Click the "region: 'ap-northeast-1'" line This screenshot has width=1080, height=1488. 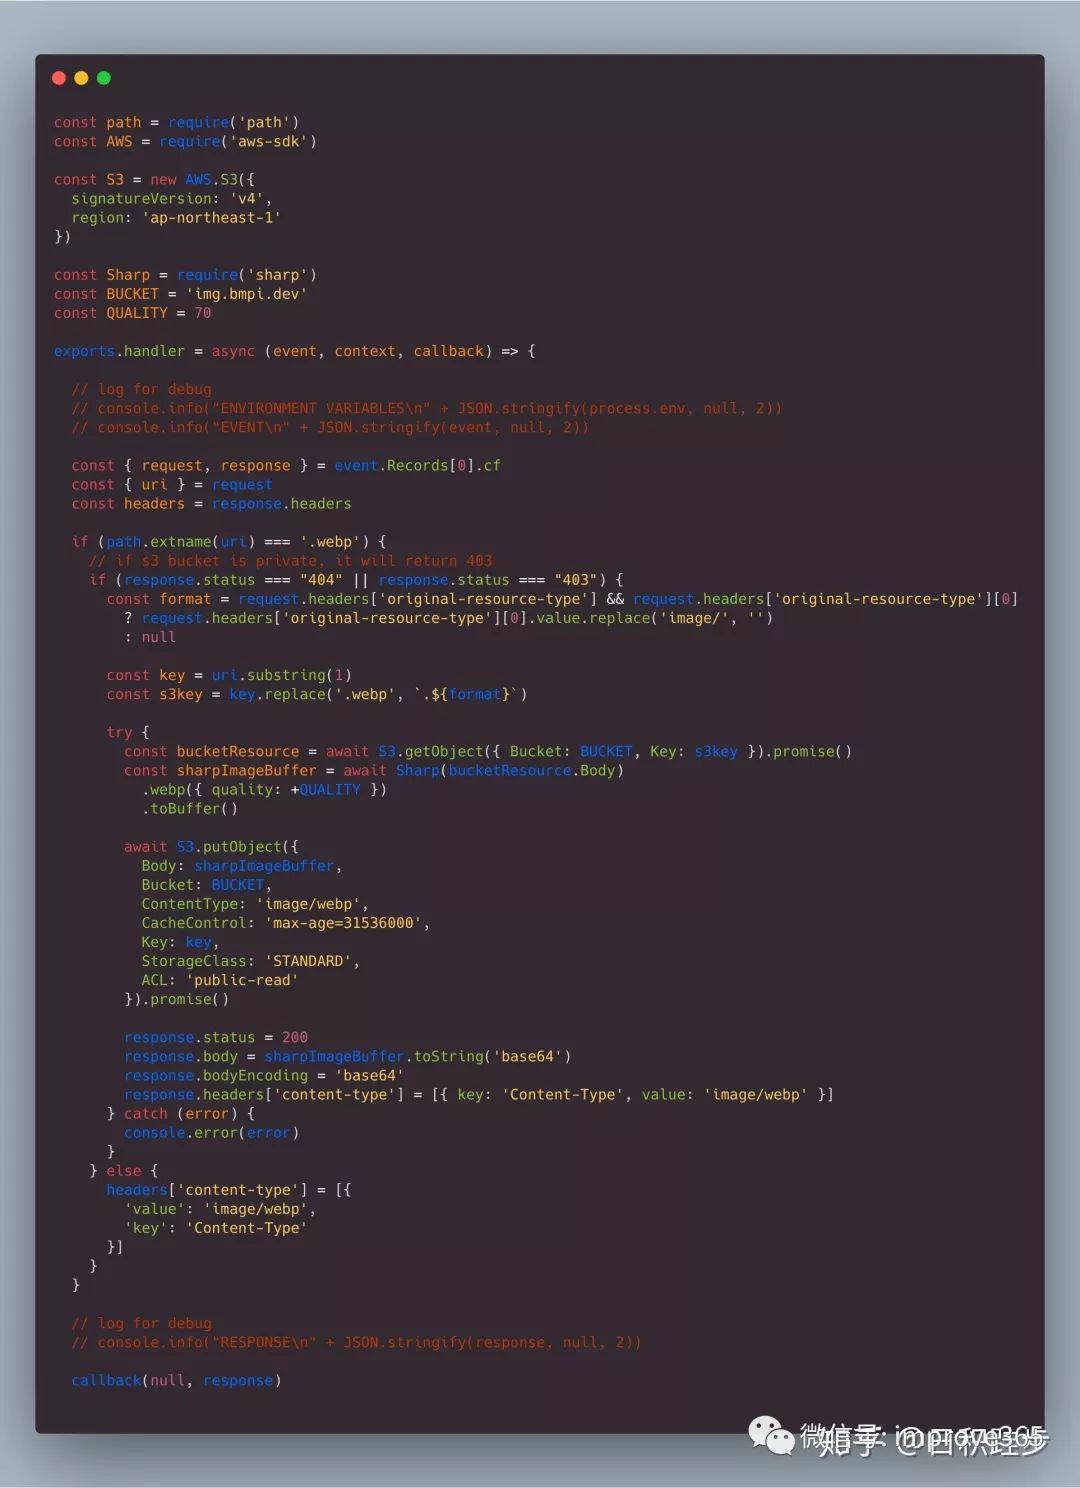(176, 218)
